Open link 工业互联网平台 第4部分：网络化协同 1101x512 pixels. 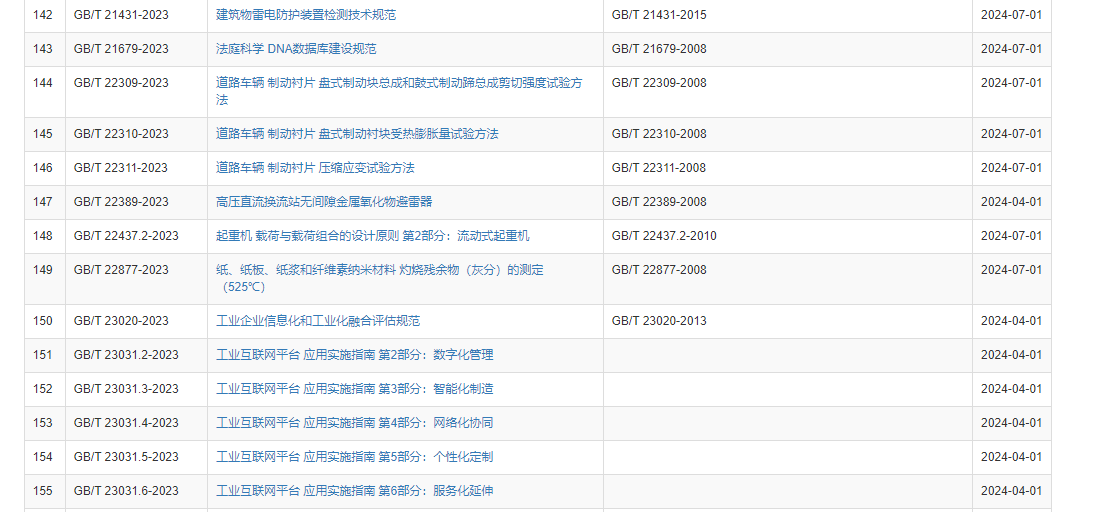coord(355,423)
